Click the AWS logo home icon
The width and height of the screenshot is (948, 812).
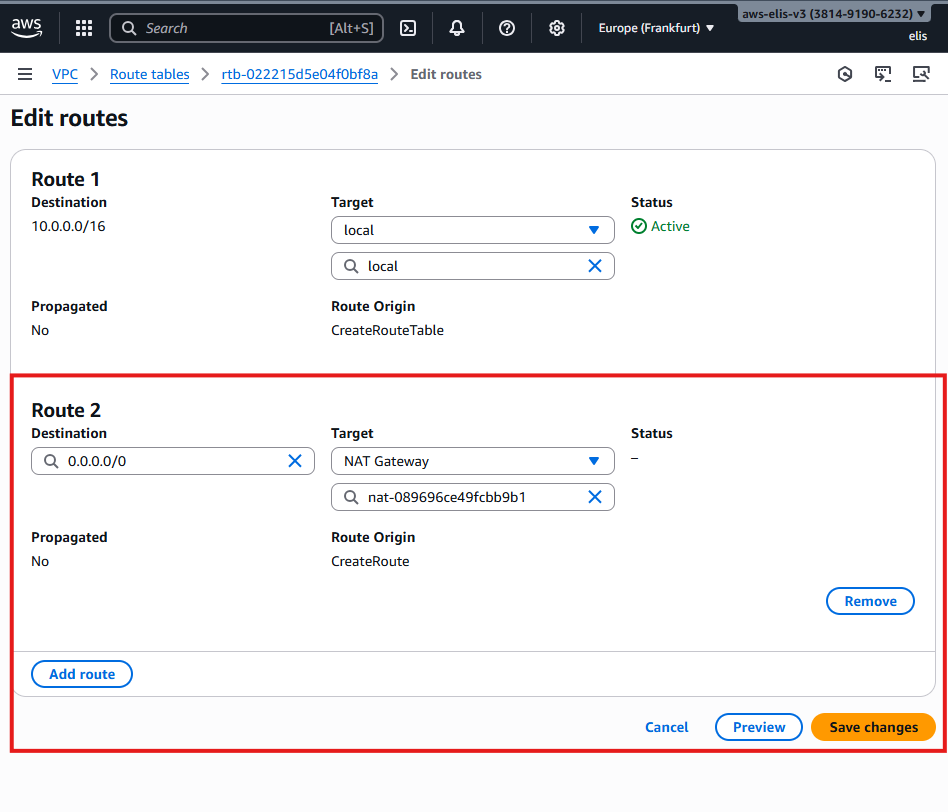pos(27,28)
